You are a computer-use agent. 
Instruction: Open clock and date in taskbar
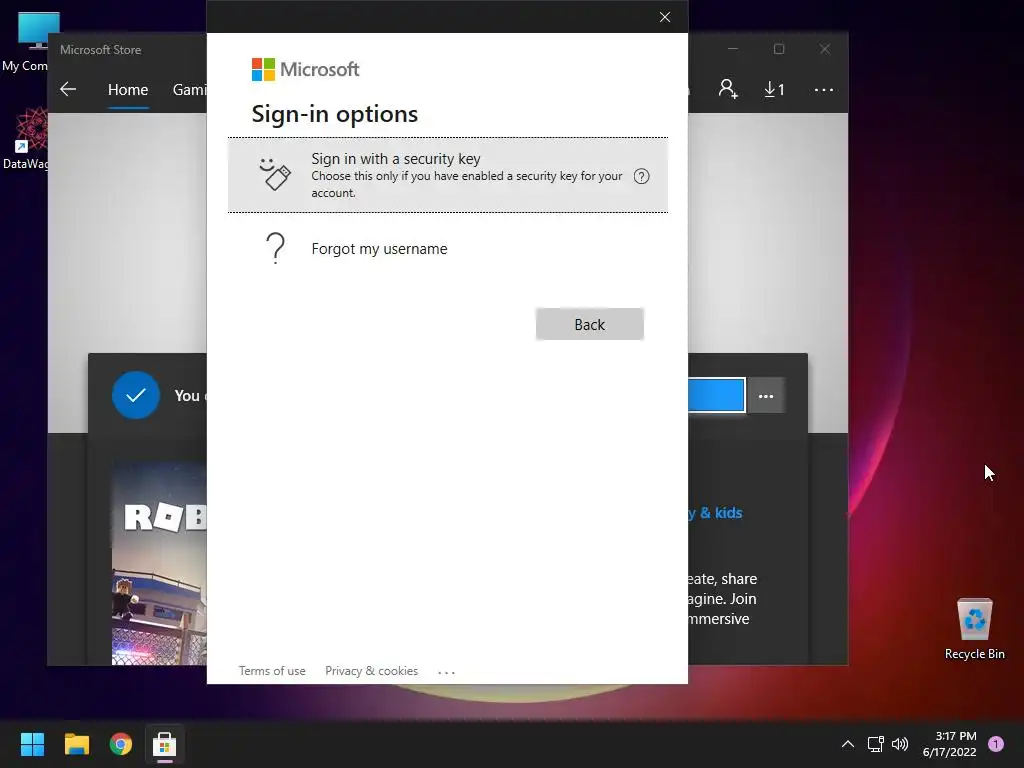[949, 744]
